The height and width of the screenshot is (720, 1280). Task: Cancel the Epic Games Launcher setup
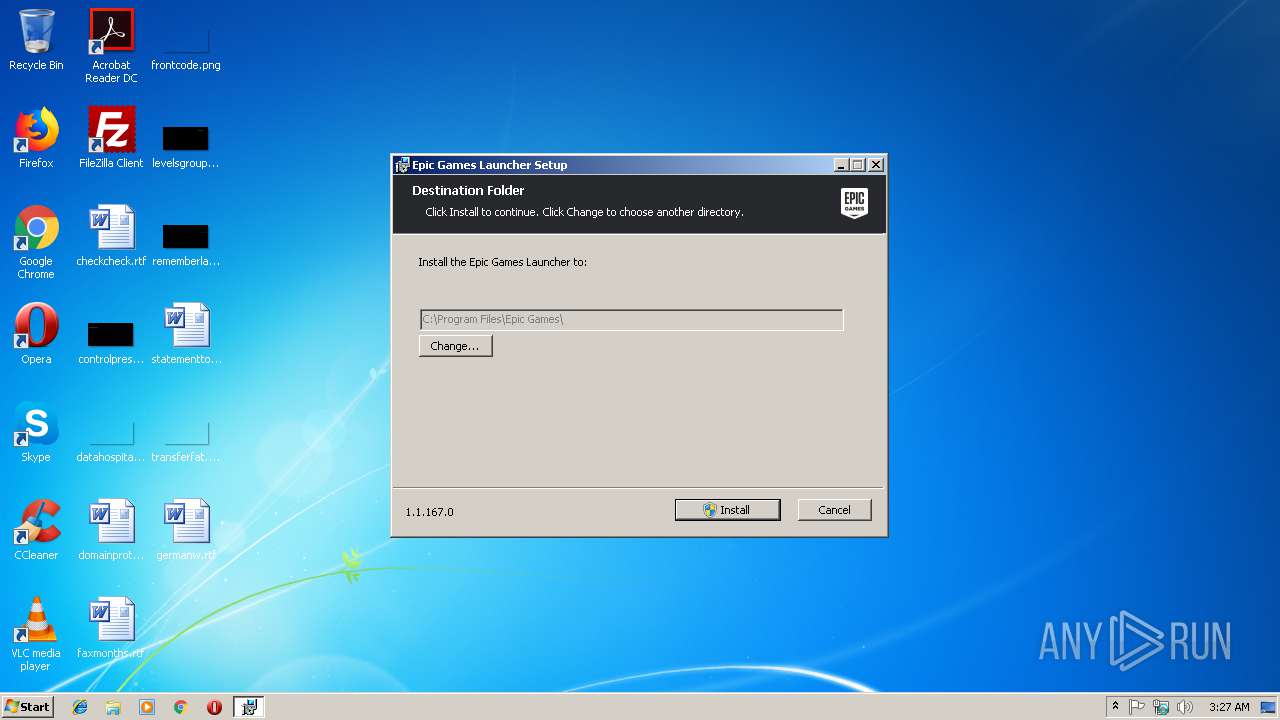(834, 510)
